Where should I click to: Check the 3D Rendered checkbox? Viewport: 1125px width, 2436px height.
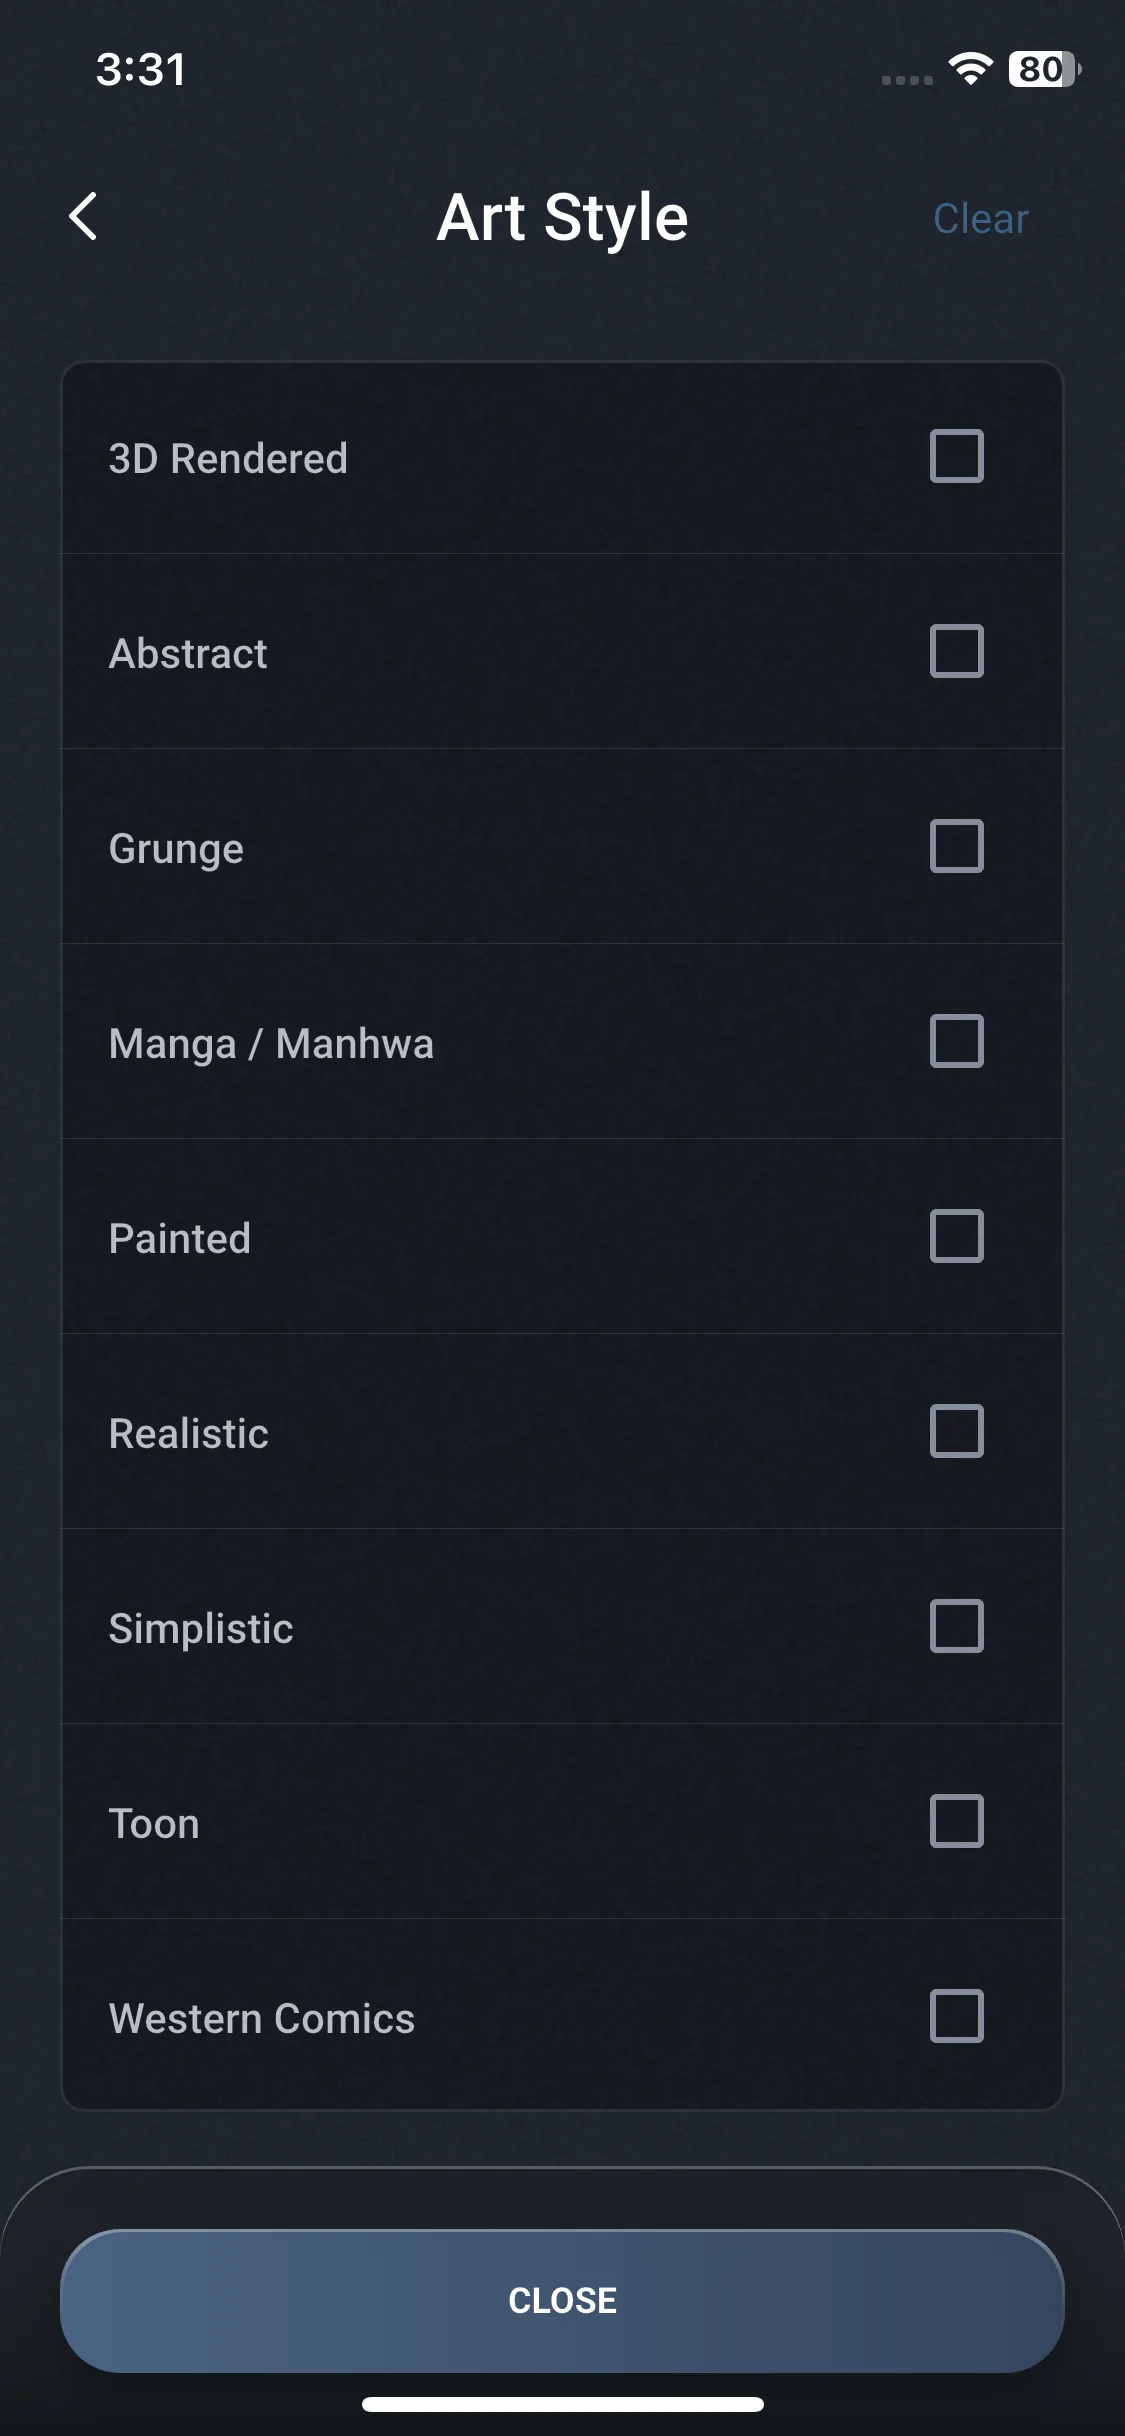956,456
